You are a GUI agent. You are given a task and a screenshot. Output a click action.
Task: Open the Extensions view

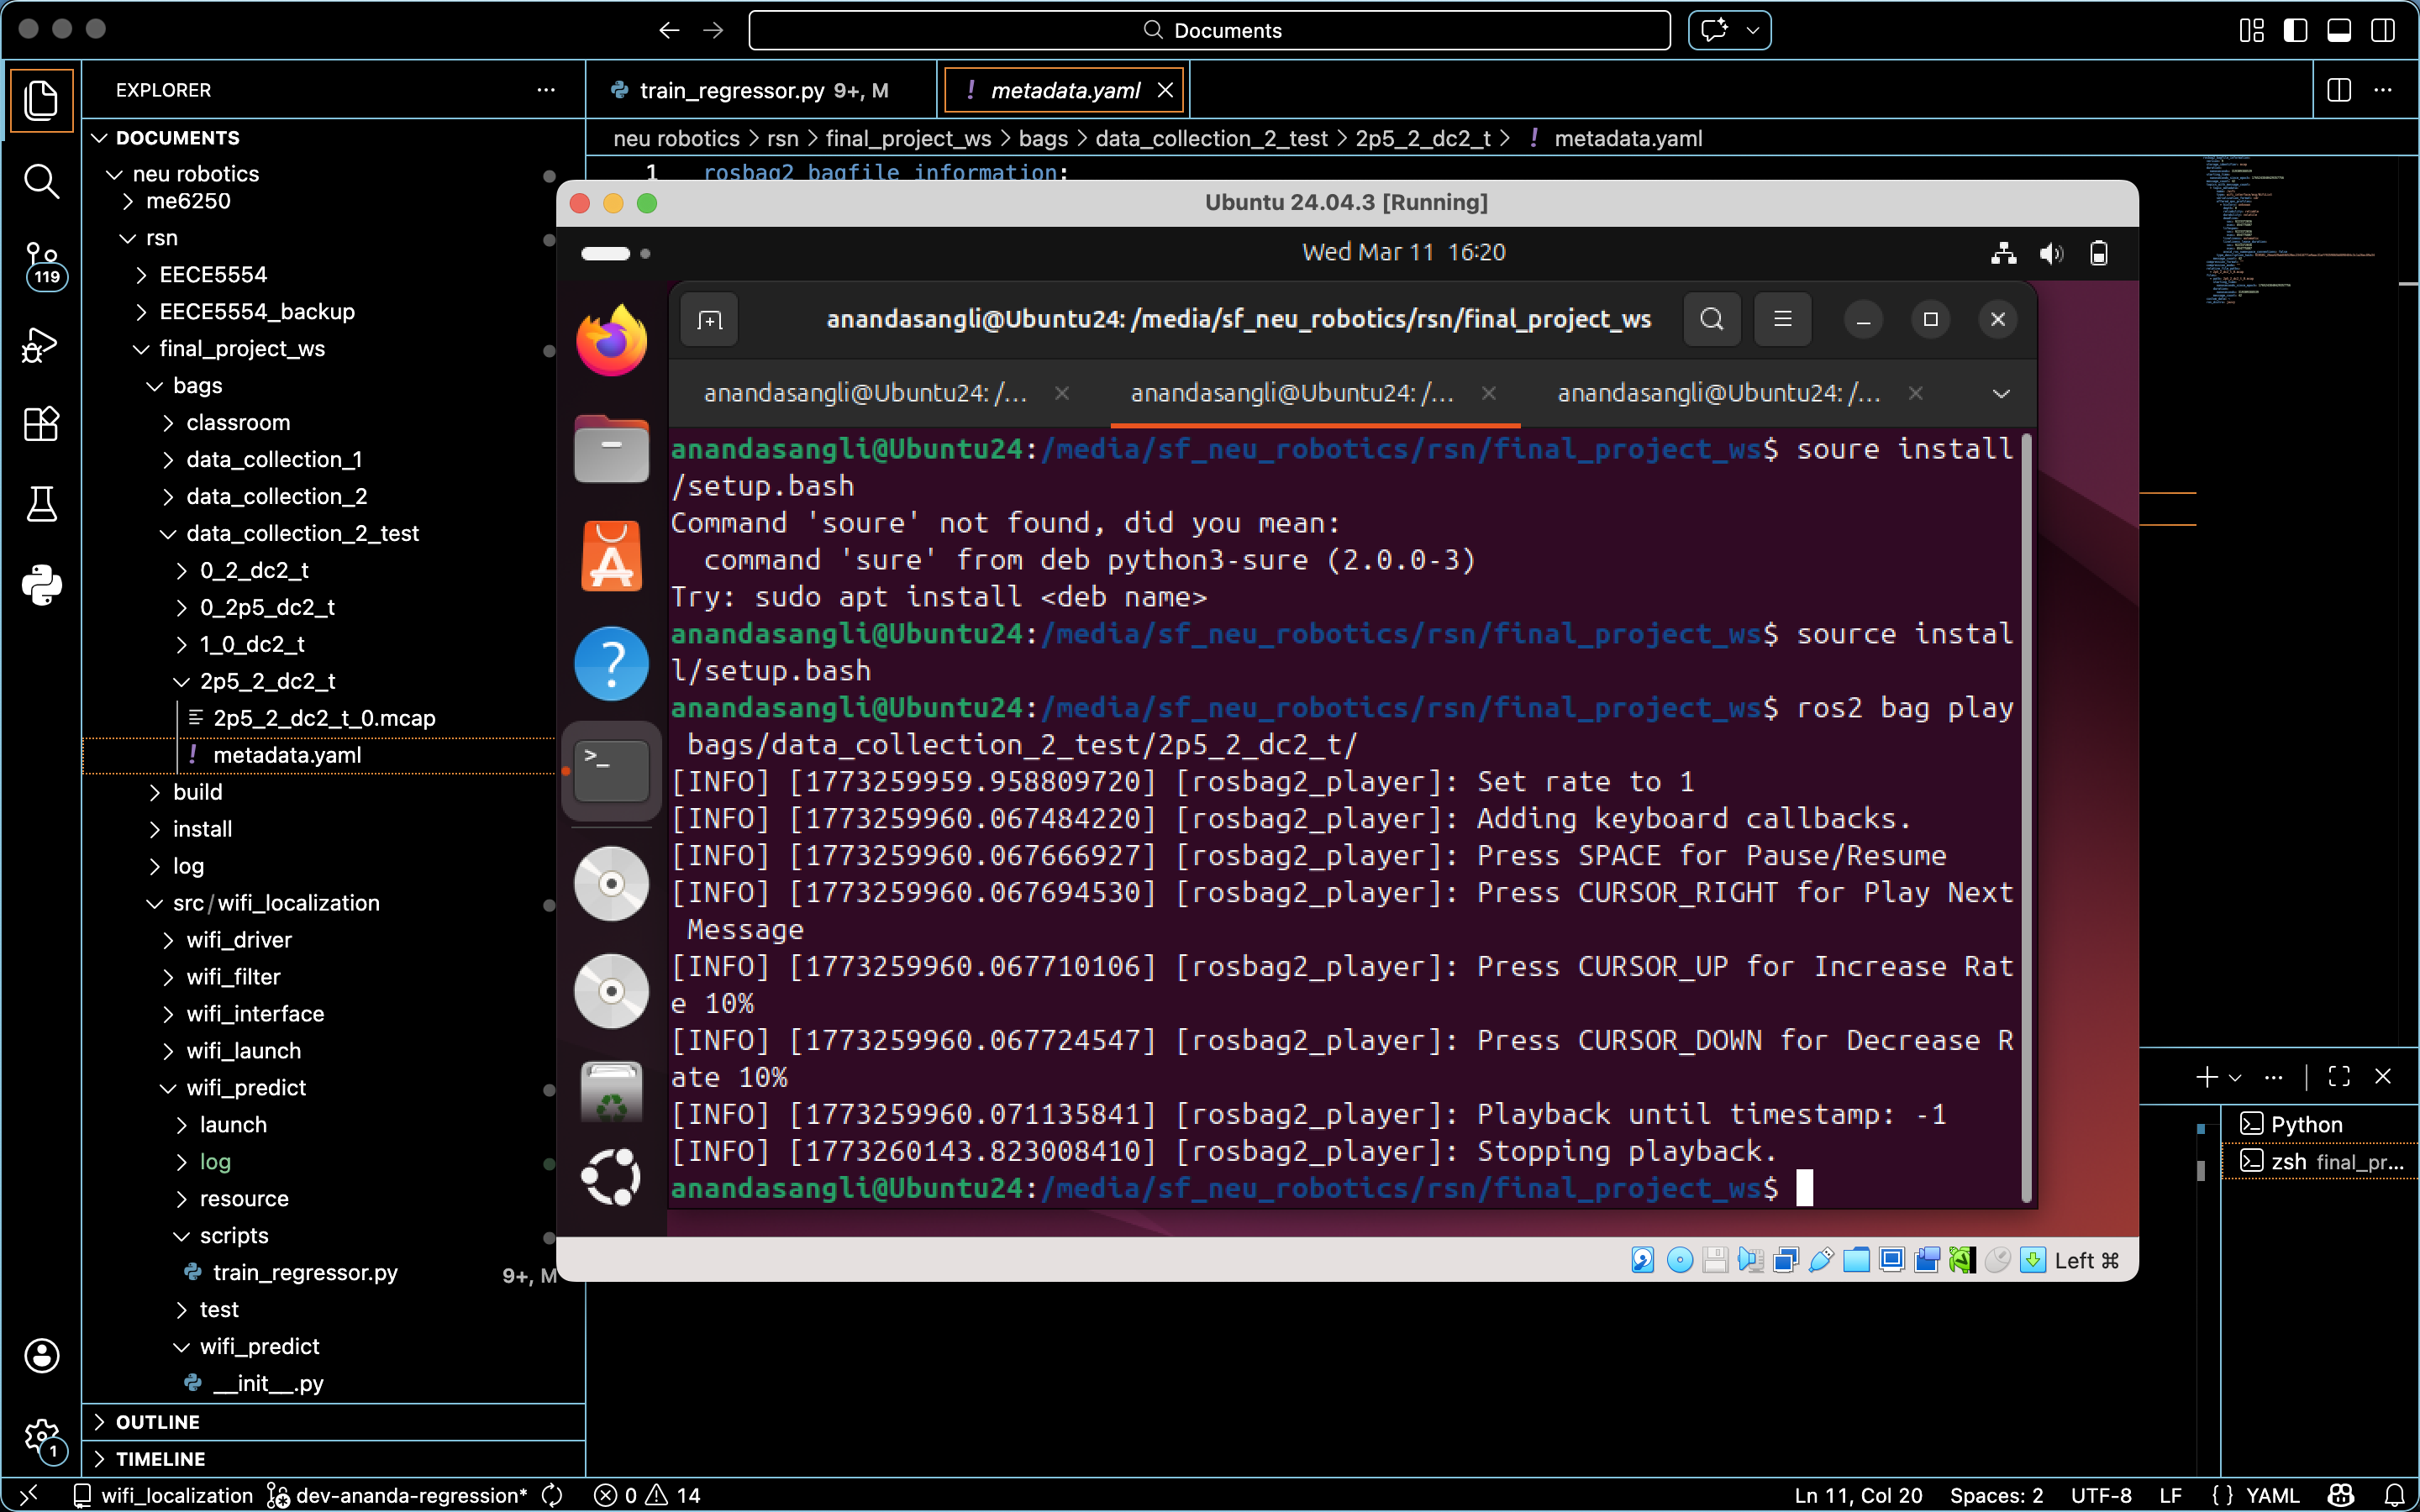pos(41,424)
